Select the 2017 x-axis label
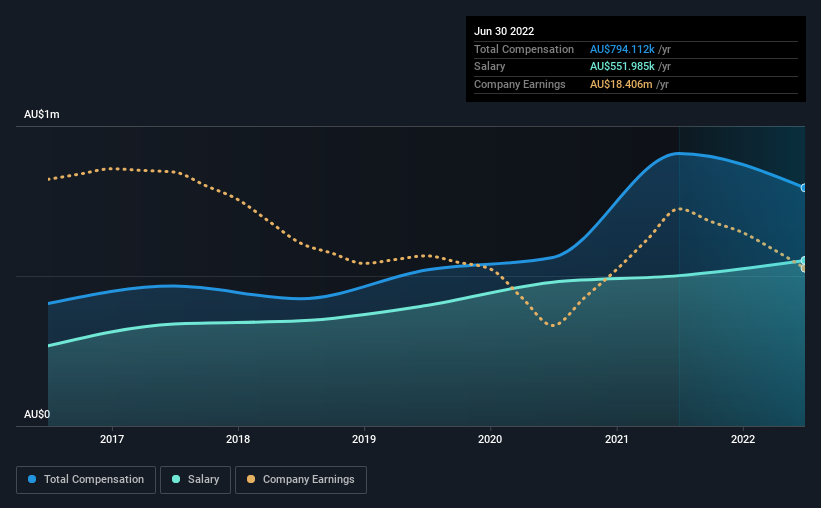Image resolution: width=821 pixels, height=508 pixels. (112, 439)
